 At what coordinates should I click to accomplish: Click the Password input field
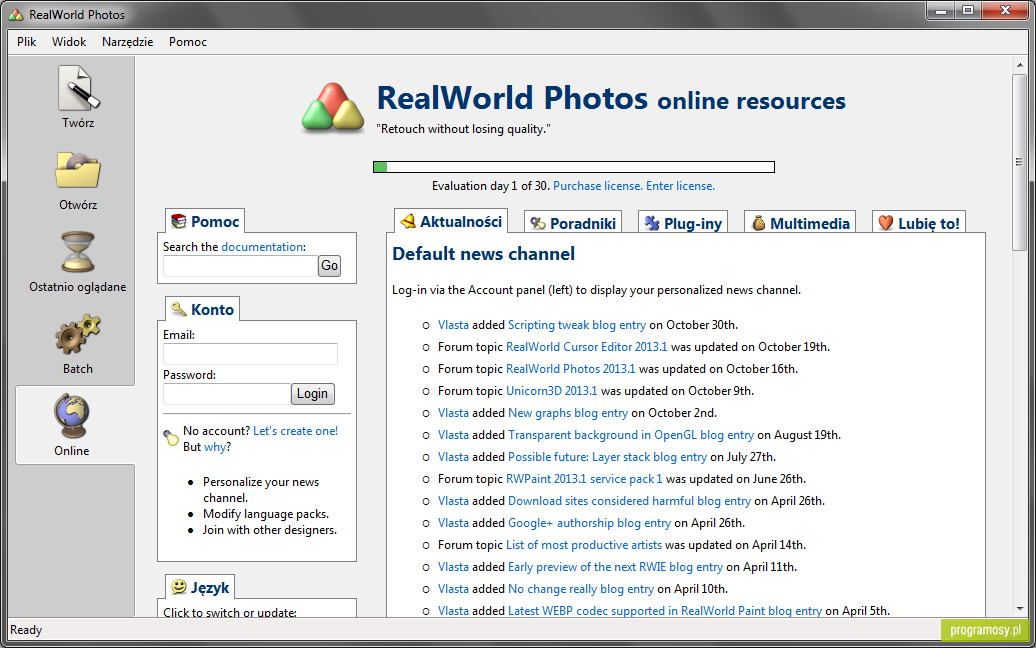[227, 394]
